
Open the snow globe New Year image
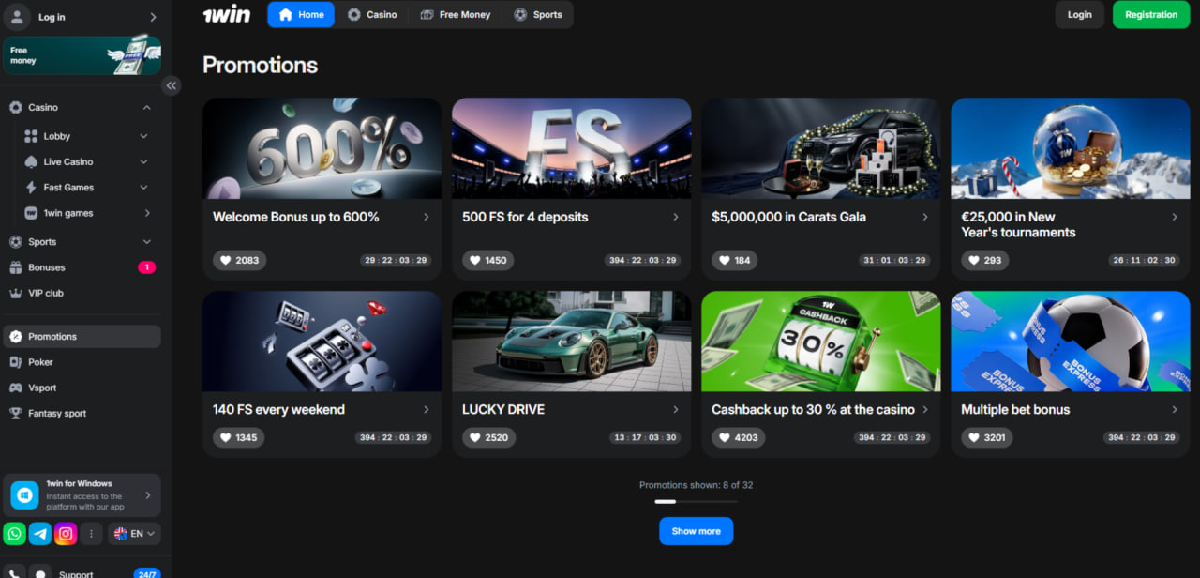click(x=1071, y=148)
